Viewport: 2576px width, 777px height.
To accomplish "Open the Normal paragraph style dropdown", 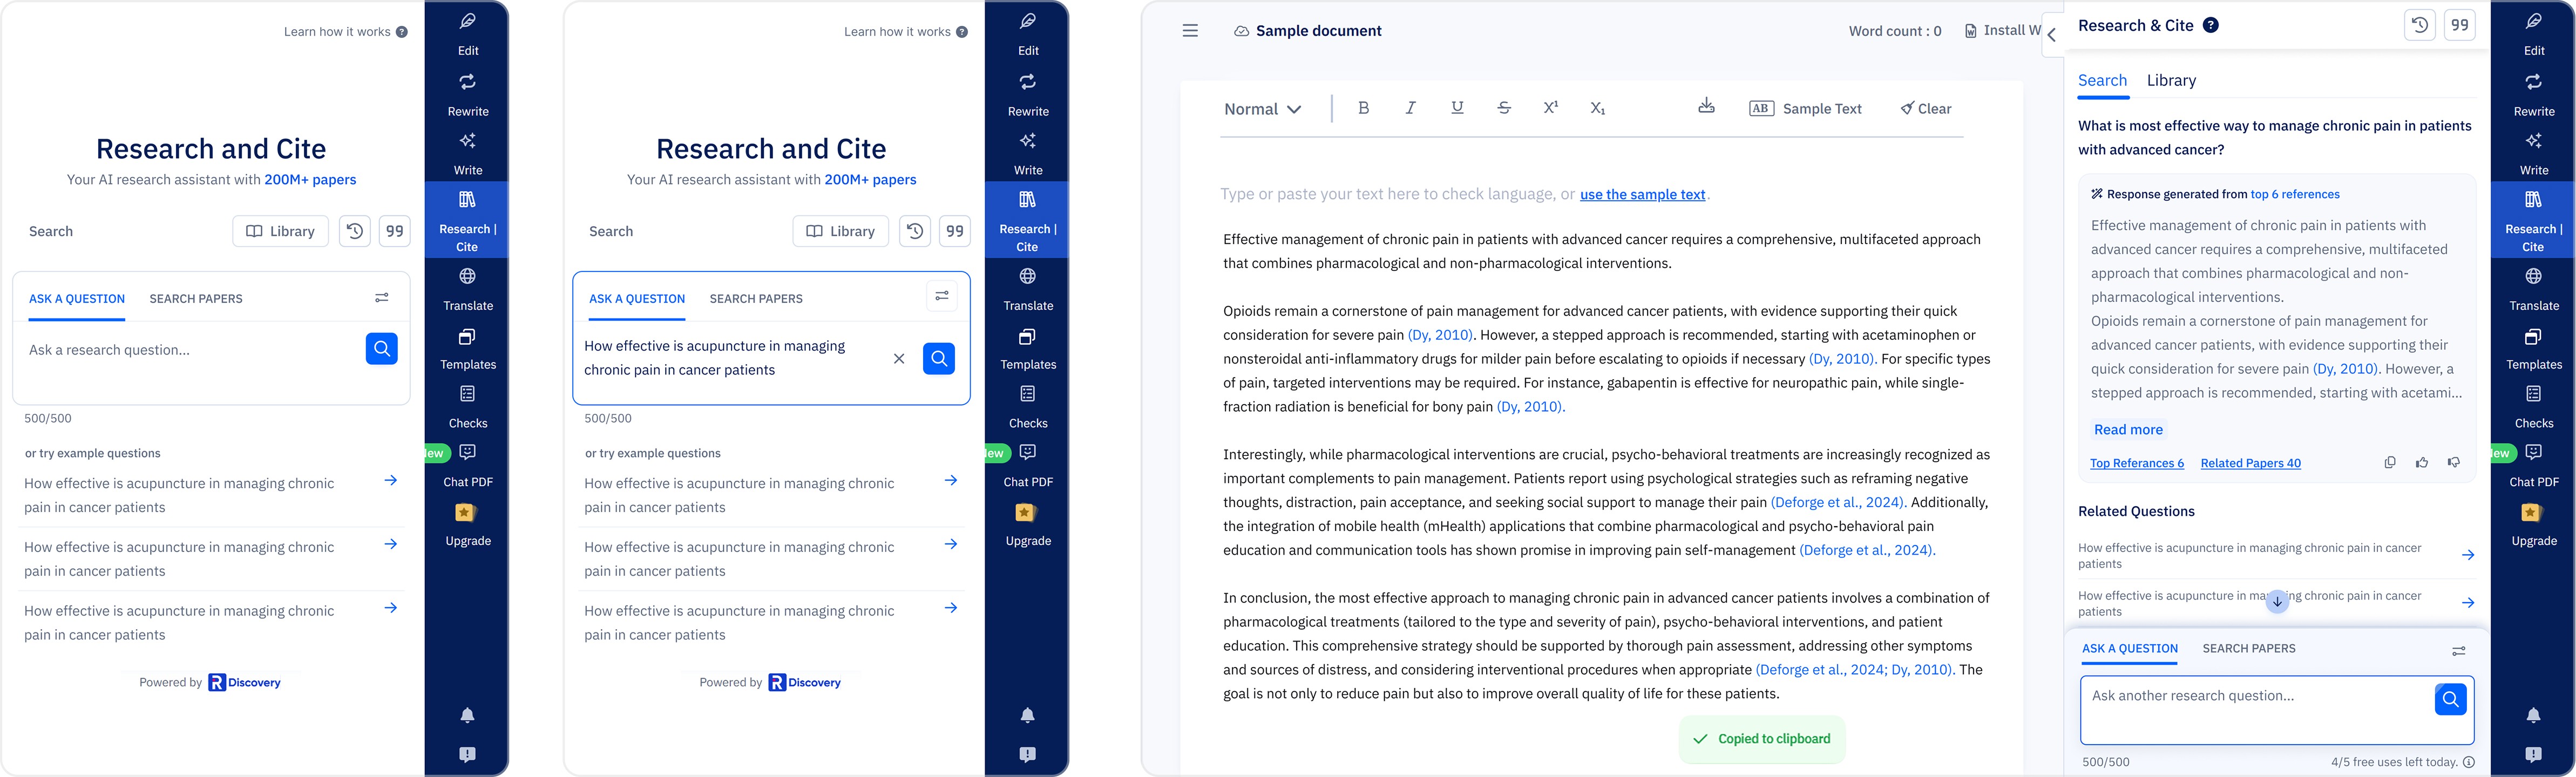I will pos(1262,109).
